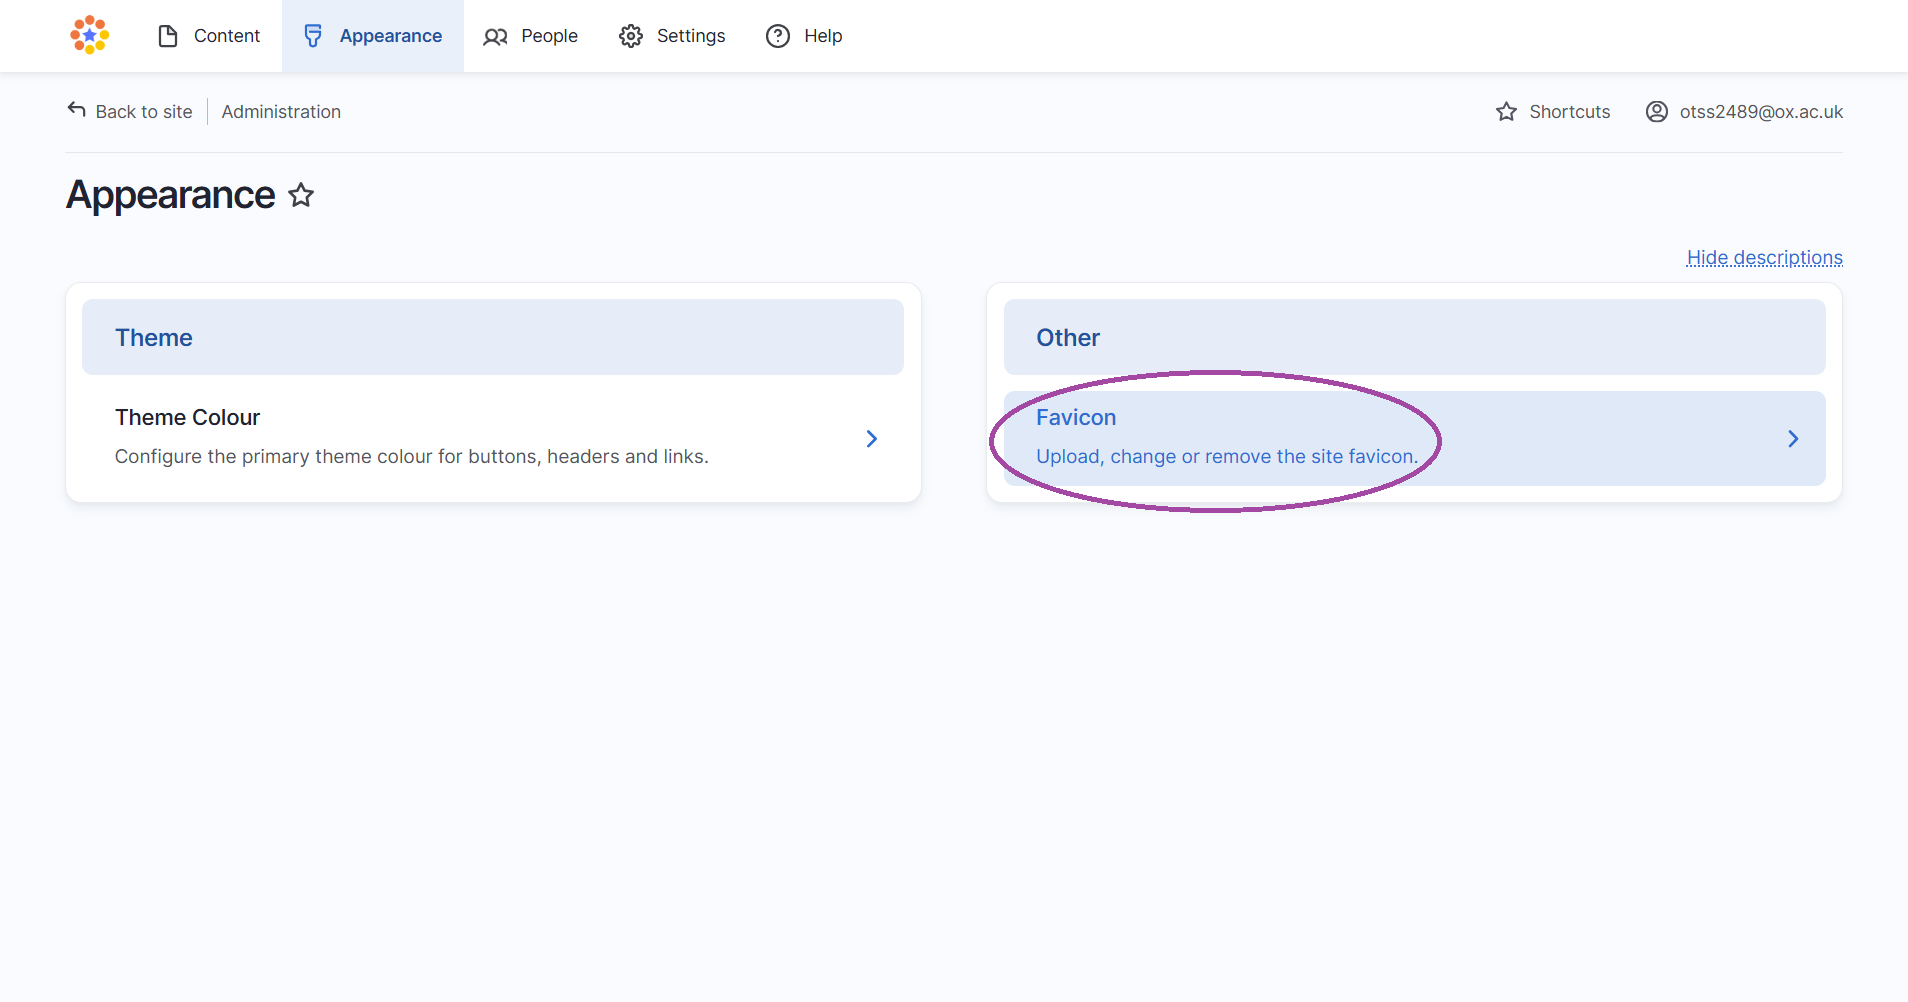
Task: Open Settings using the gear icon
Action: (x=630, y=35)
